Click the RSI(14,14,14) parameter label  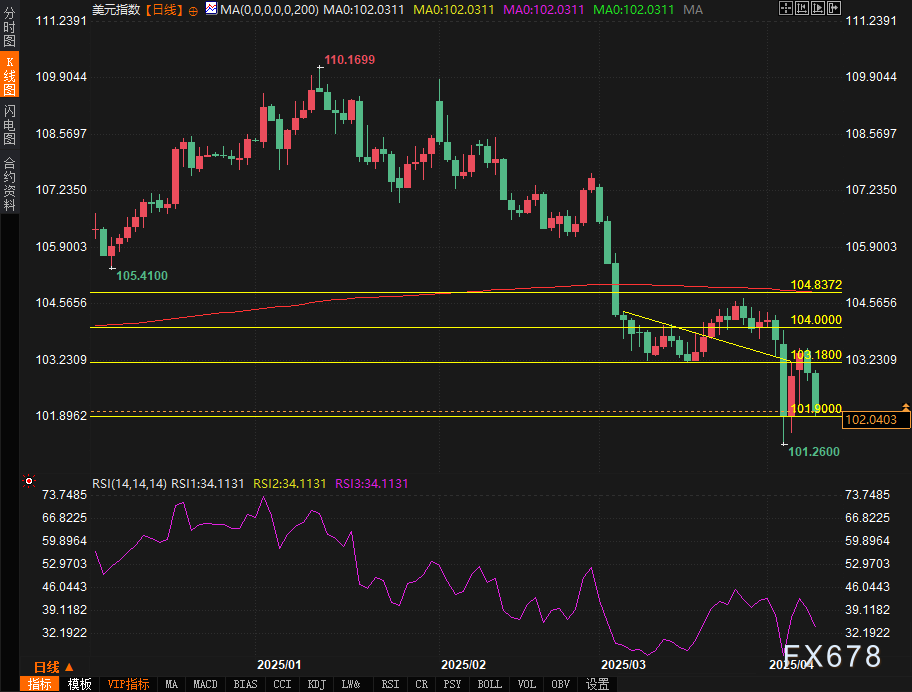coord(129,483)
